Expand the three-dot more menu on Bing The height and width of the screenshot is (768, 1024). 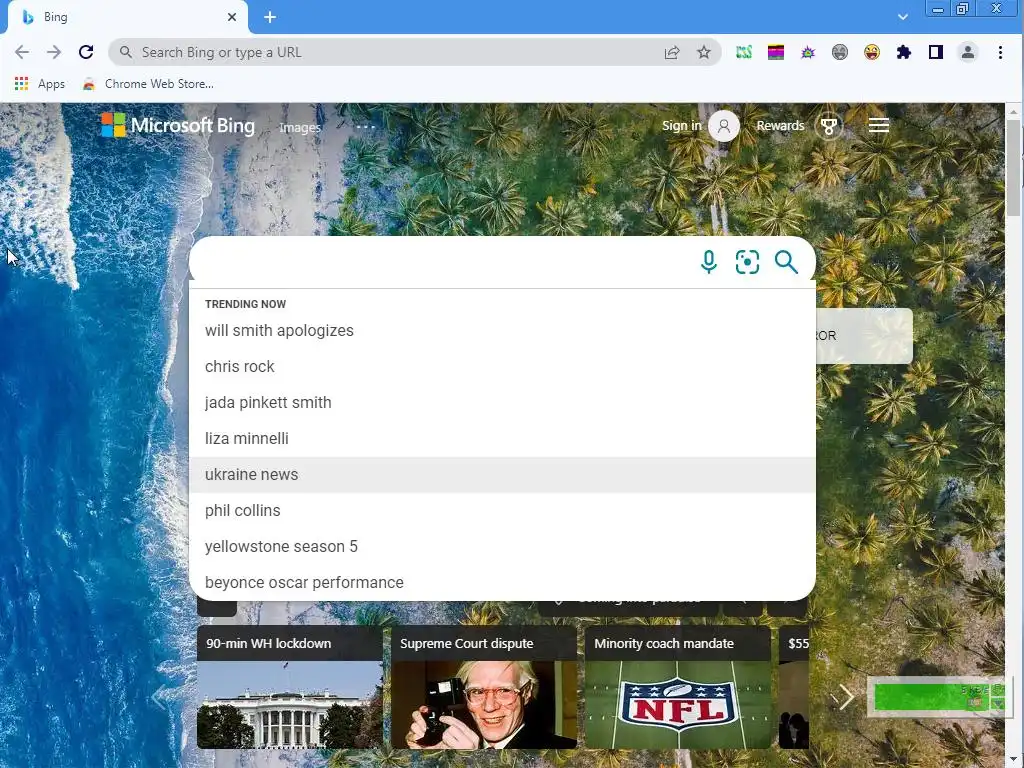tap(366, 127)
